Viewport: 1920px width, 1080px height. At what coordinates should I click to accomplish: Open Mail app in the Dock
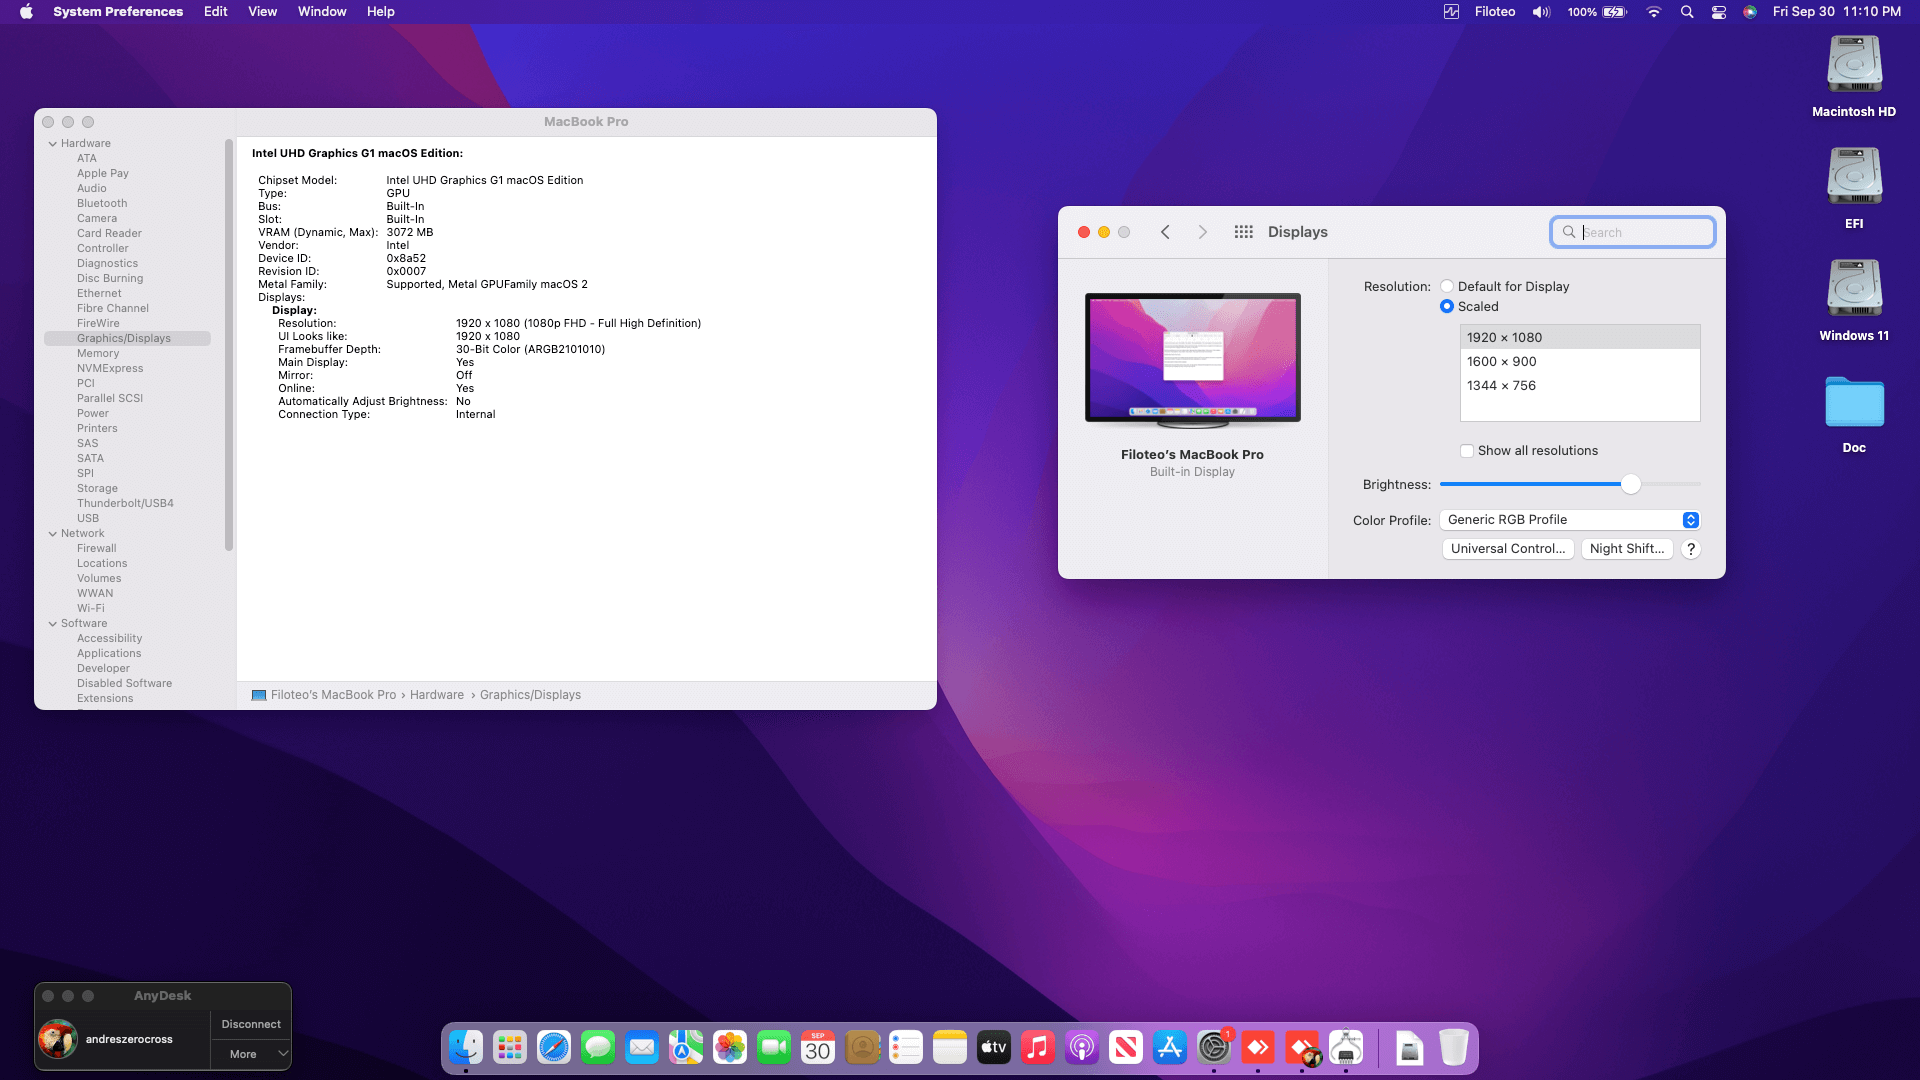click(x=642, y=1047)
